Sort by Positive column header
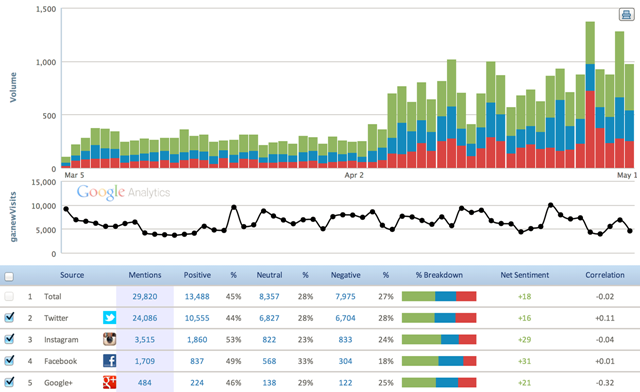Screen dimensions: 640x392 (x=197, y=275)
